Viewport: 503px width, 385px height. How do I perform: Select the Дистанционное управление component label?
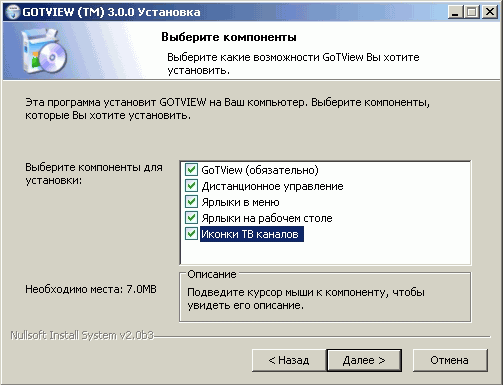[272, 186]
